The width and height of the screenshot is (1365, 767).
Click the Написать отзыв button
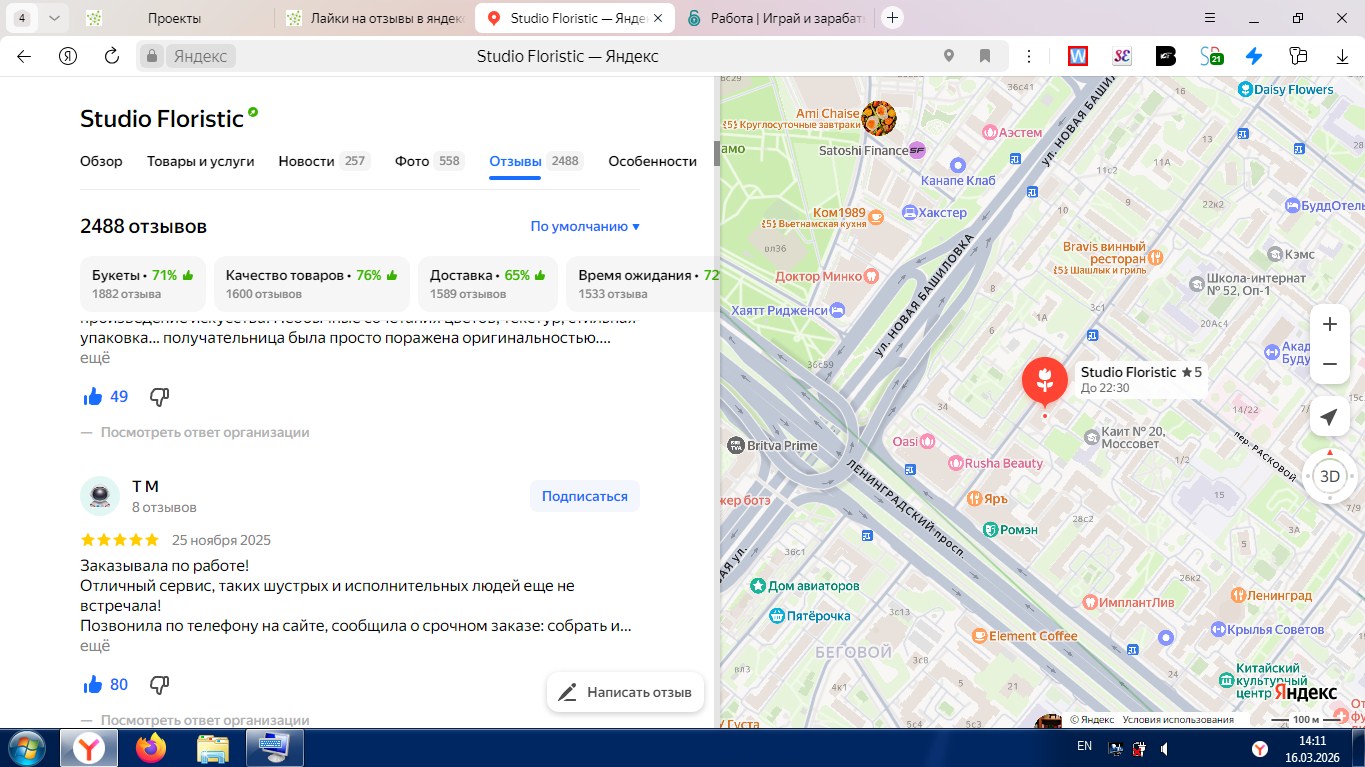tap(625, 692)
